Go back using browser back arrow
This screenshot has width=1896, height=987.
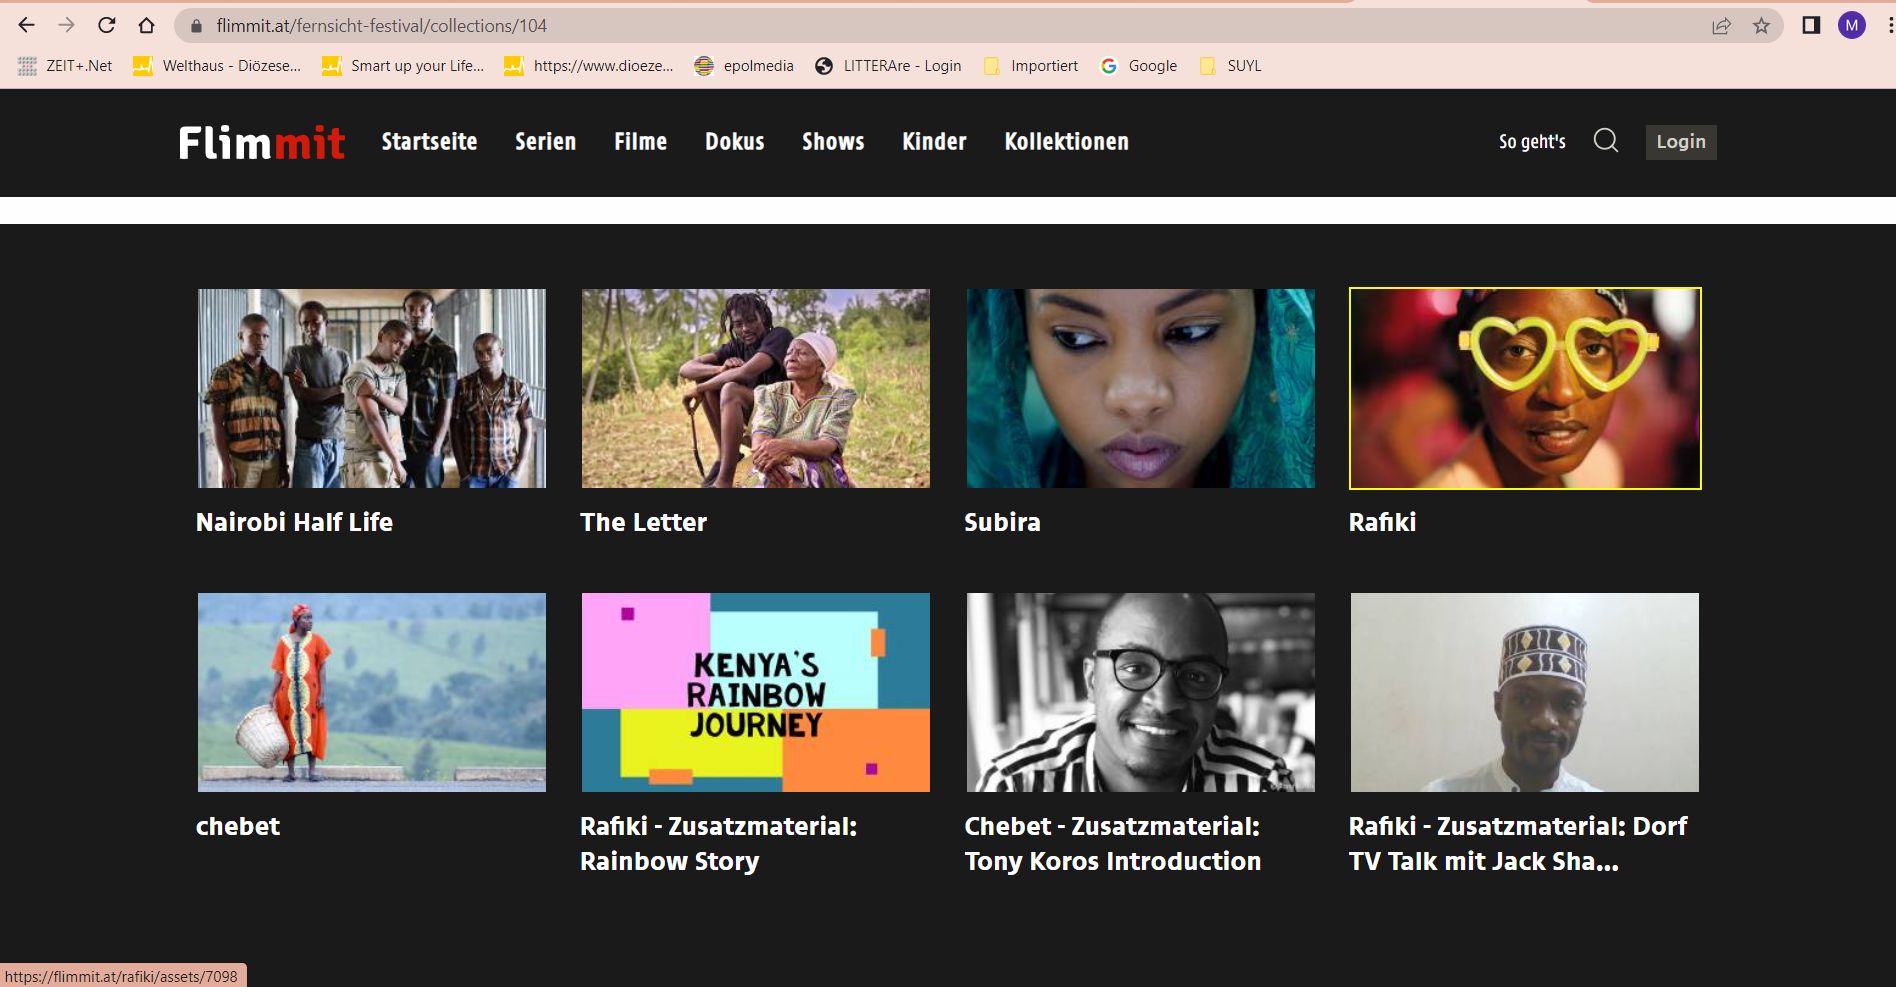27,26
